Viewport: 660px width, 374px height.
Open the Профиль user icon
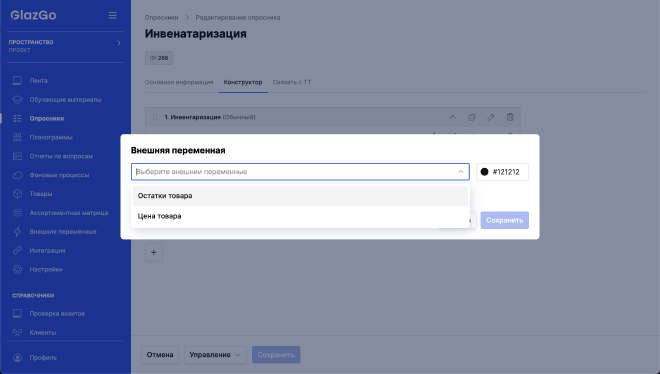(x=17, y=358)
